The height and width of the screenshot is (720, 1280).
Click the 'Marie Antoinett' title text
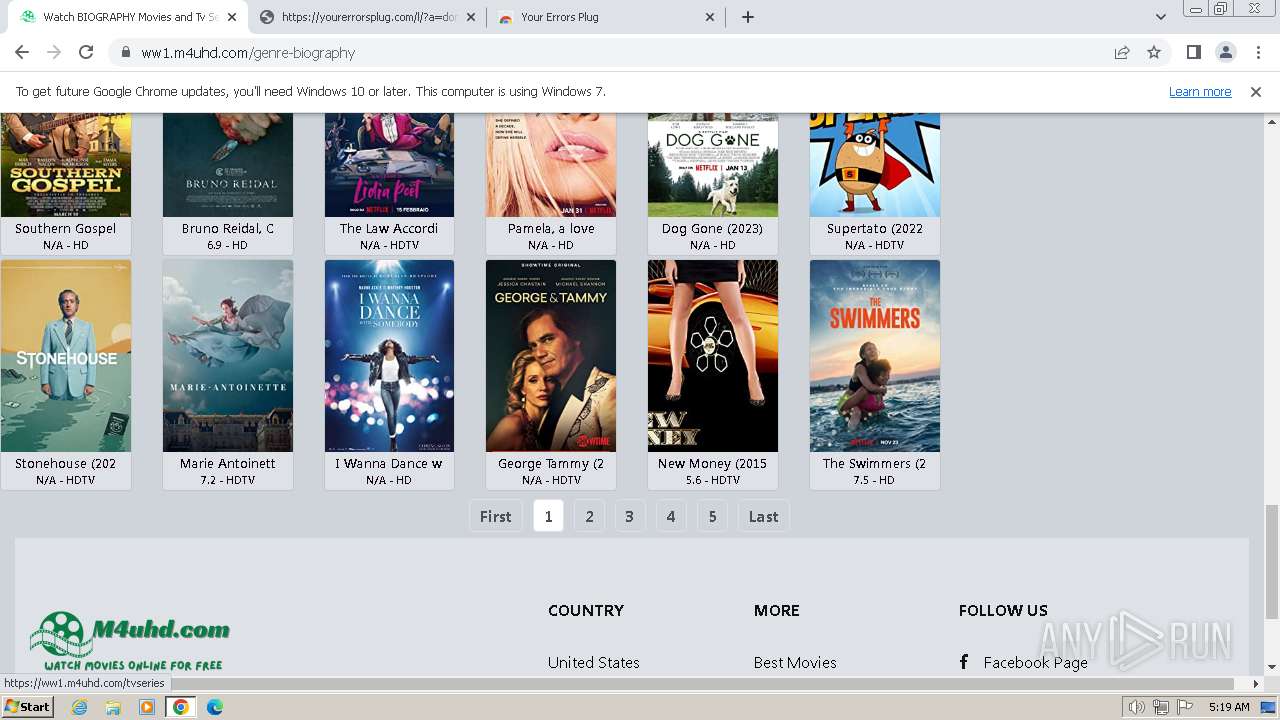[x=228, y=464]
